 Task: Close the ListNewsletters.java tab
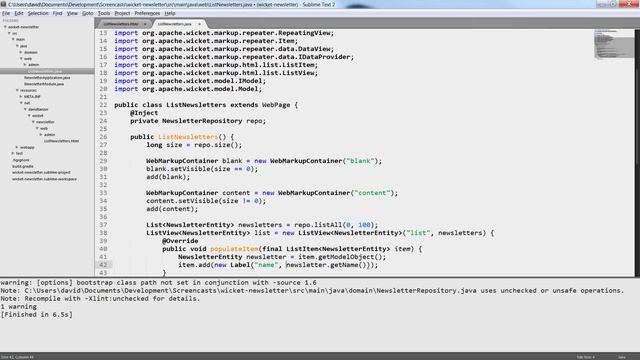coord(199,24)
